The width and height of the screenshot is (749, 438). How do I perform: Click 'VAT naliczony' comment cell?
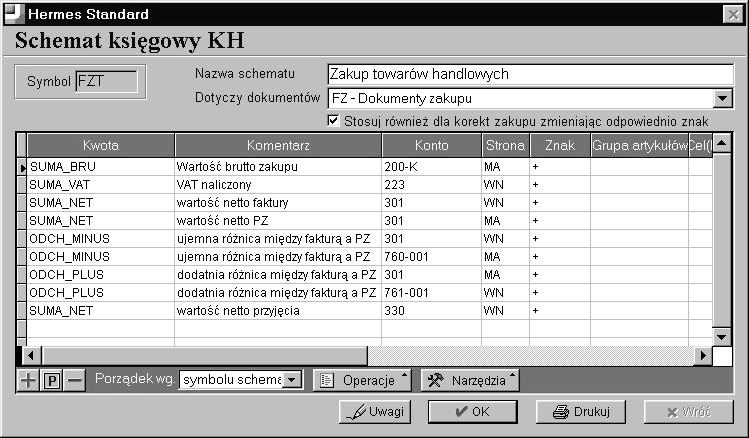point(278,185)
